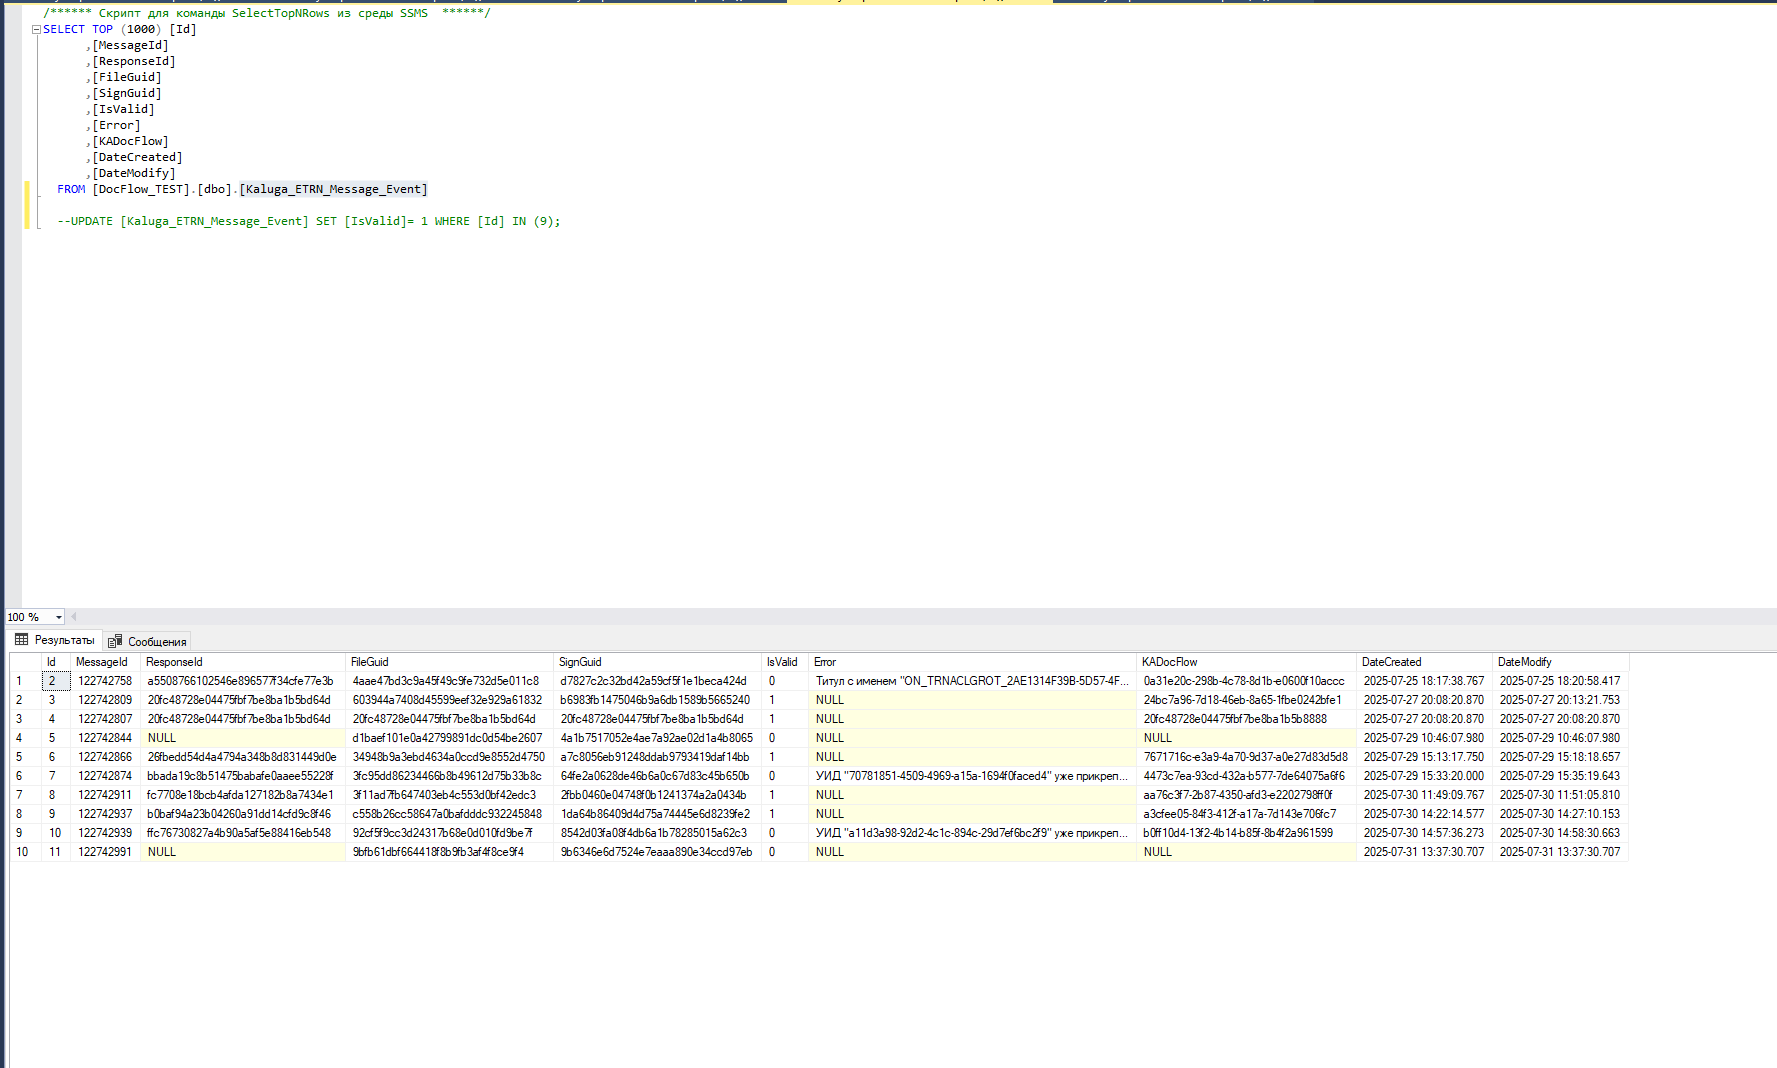Click ResponseId cell starting bbada19c8b51475
Image resolution: width=1777 pixels, height=1068 pixels.
[x=243, y=776]
